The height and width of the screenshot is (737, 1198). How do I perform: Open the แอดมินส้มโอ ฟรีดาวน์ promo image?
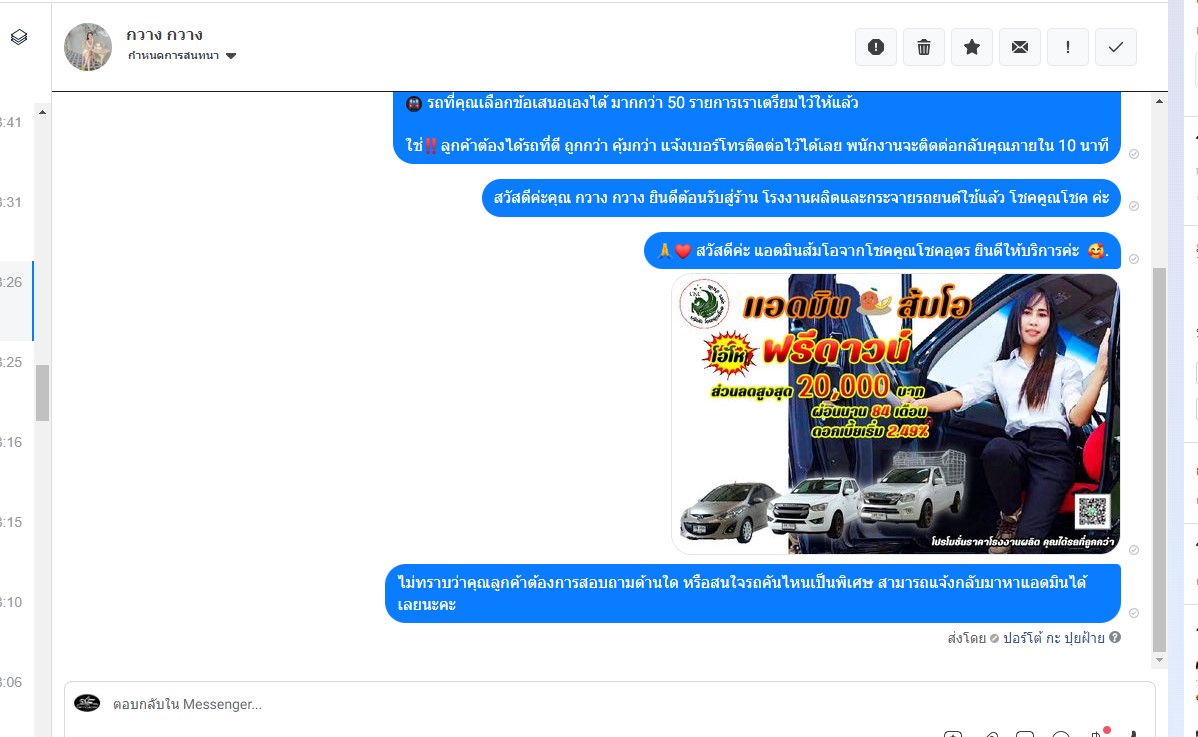tap(895, 414)
